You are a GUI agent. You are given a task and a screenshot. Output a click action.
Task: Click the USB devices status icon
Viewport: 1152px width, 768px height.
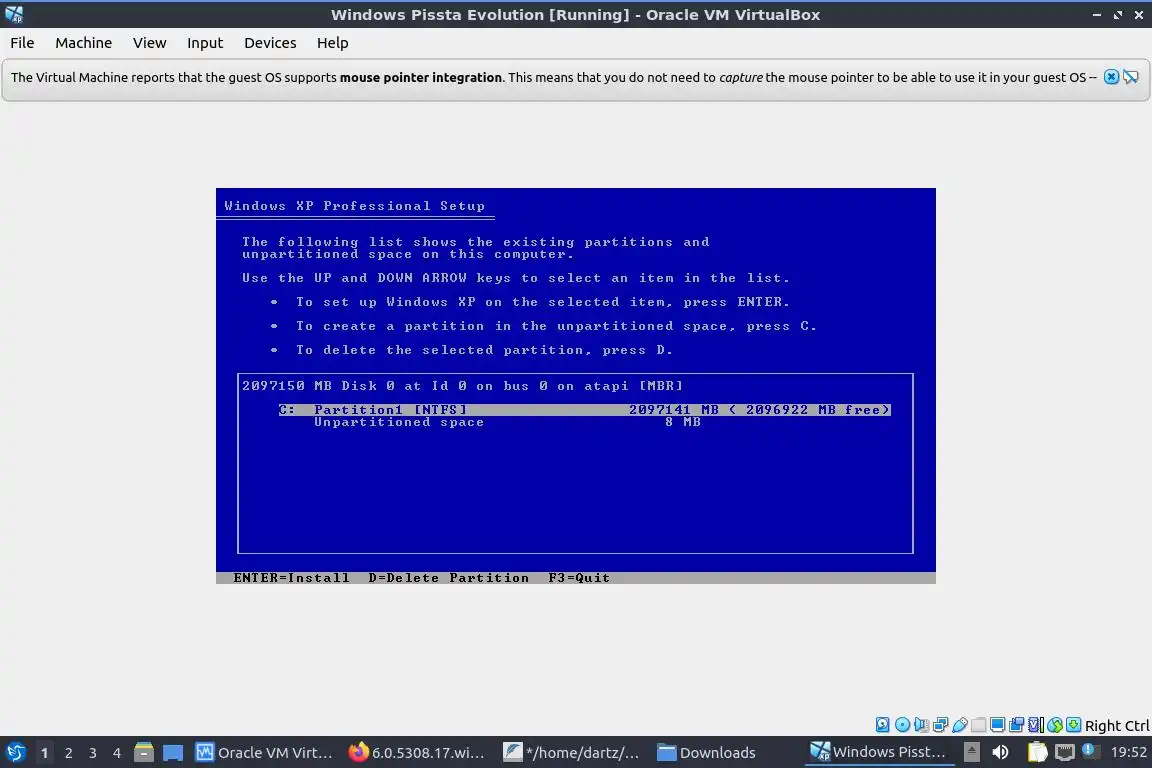[x=960, y=725]
